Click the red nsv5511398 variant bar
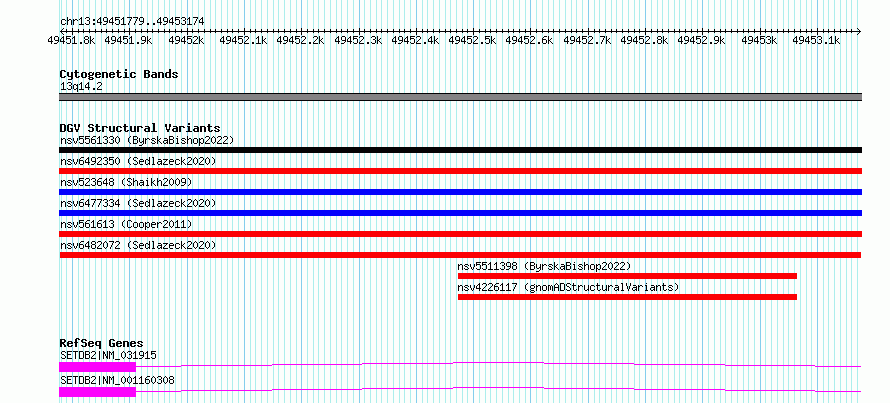This screenshot has height=403, width=890. (x=627, y=276)
